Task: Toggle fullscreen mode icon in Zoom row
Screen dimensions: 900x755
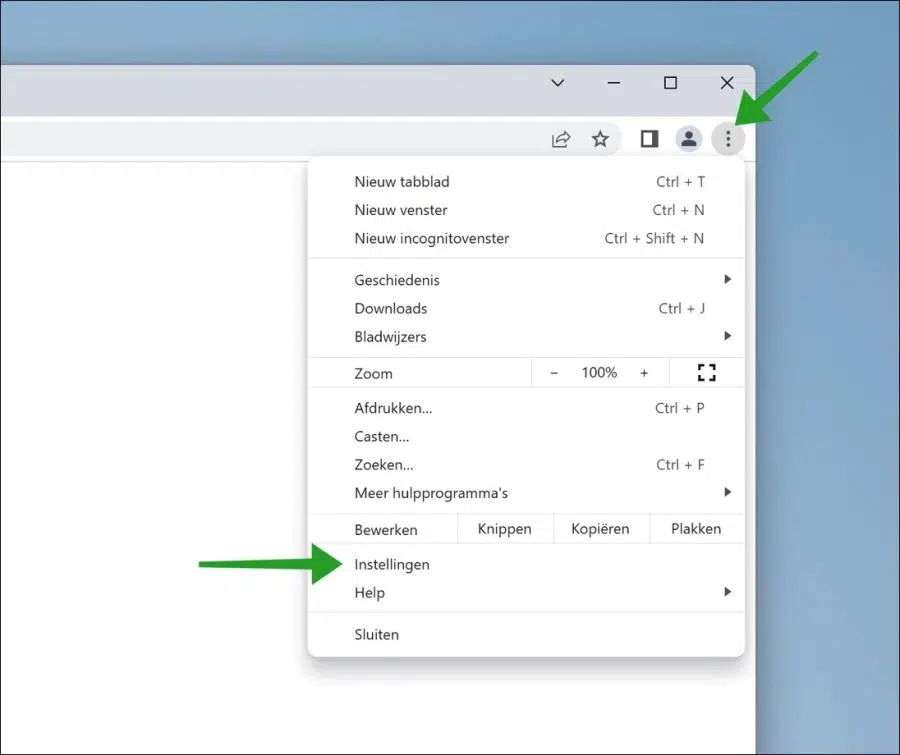Action: [707, 373]
